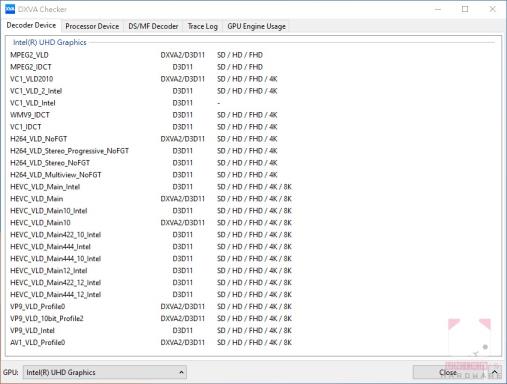The width and height of the screenshot is (507, 384).
Task: Open the GPU selection dropdown
Action: click(x=105, y=372)
